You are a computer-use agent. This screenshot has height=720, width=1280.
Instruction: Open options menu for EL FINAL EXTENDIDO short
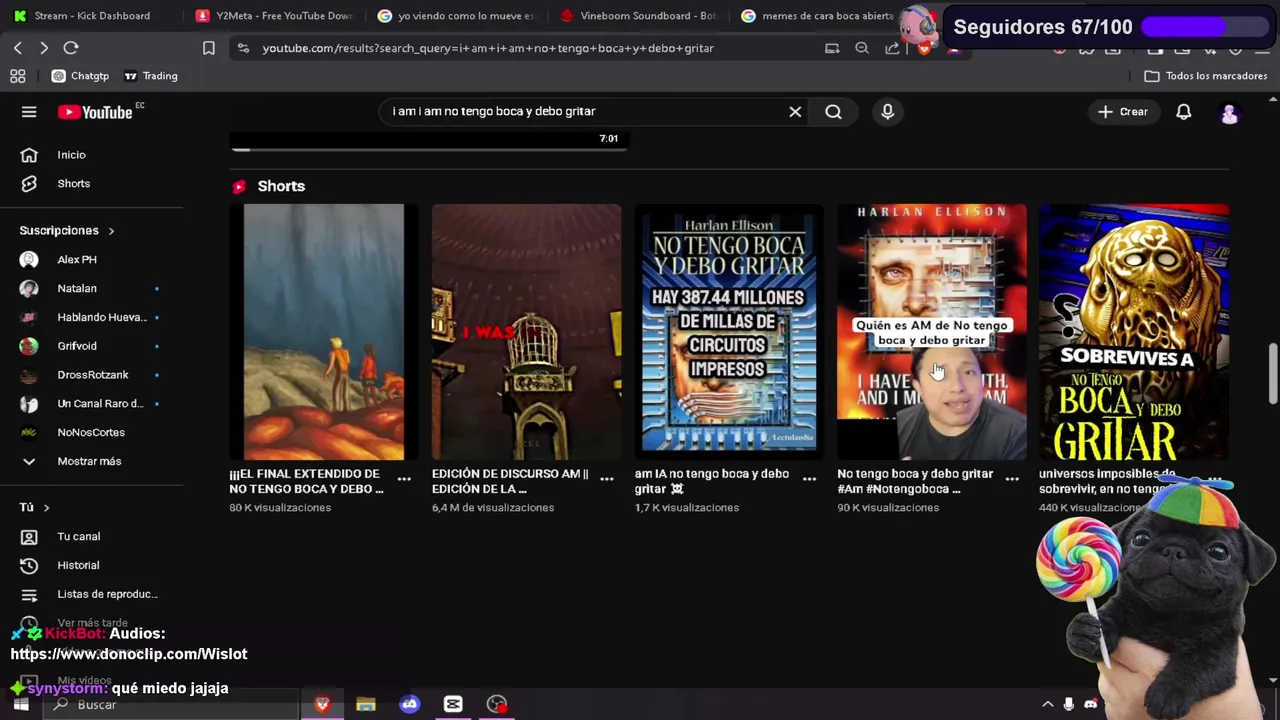[404, 479]
